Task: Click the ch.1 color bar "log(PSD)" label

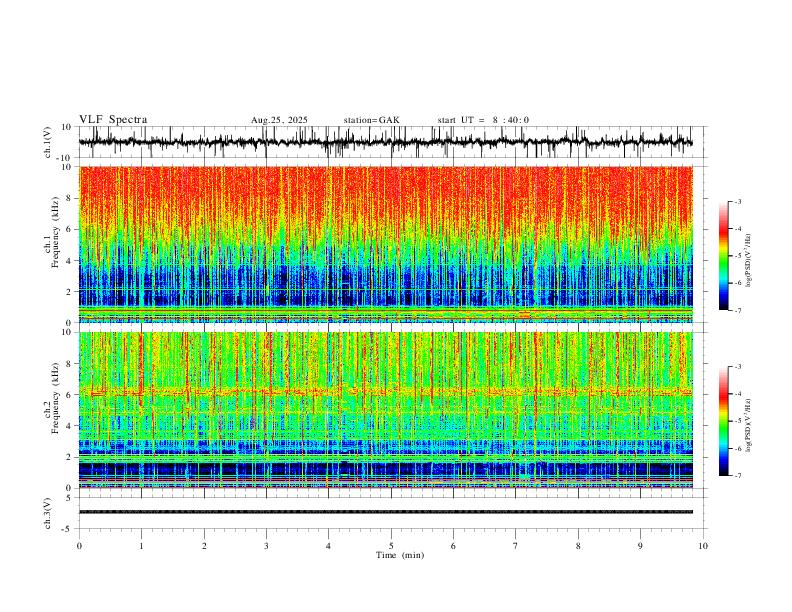Action: (x=748, y=261)
